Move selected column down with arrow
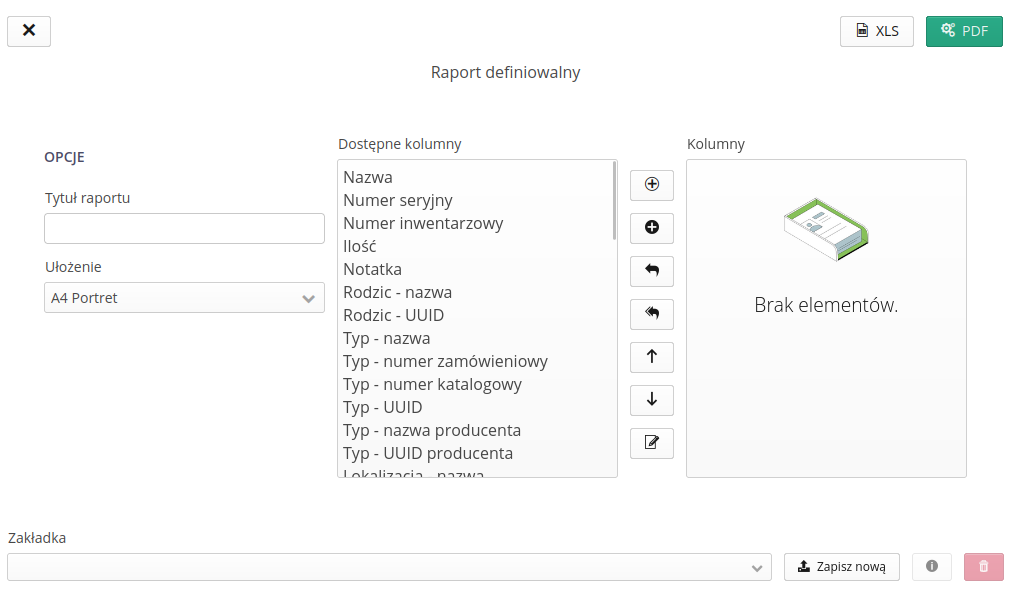The width and height of the screenshot is (1015, 590). pos(652,400)
